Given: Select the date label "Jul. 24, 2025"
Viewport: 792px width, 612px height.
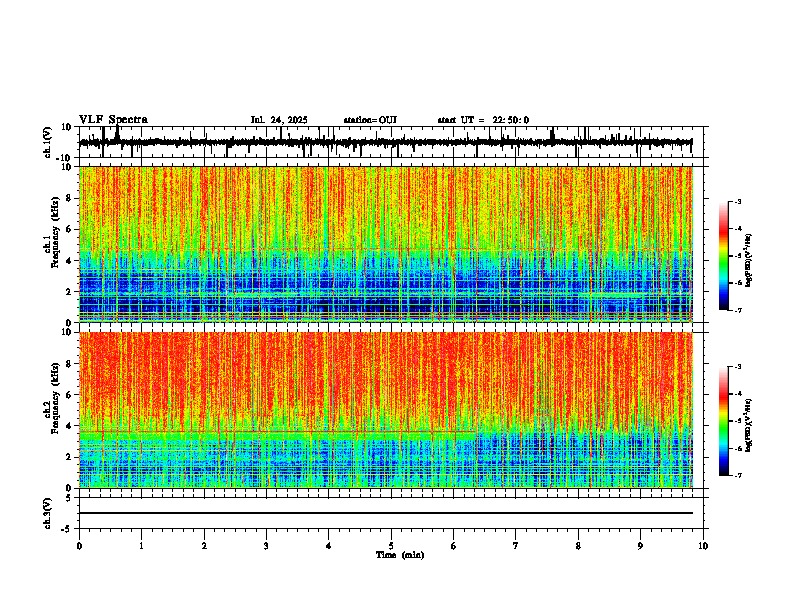Looking at the screenshot, I should pos(279,120).
